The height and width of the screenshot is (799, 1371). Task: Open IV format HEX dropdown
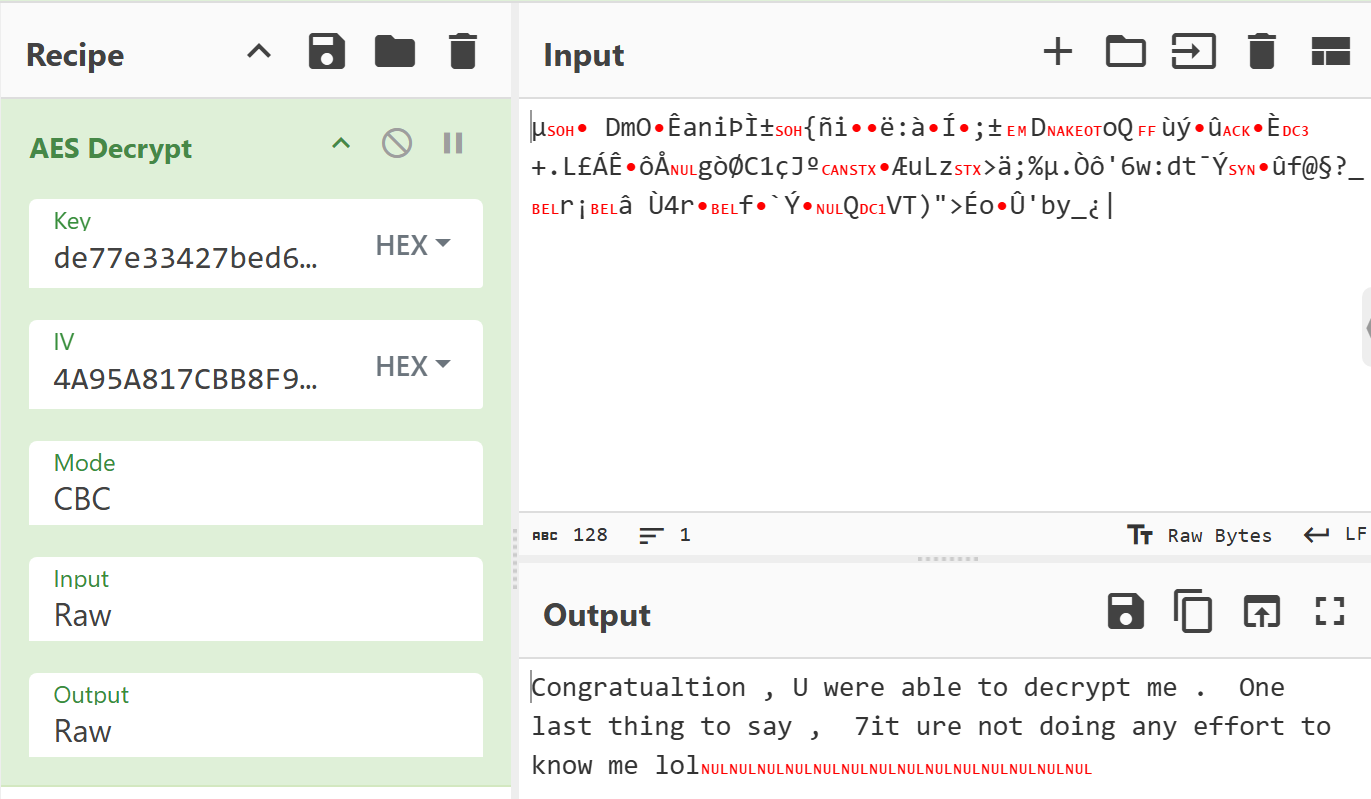[x=413, y=366]
